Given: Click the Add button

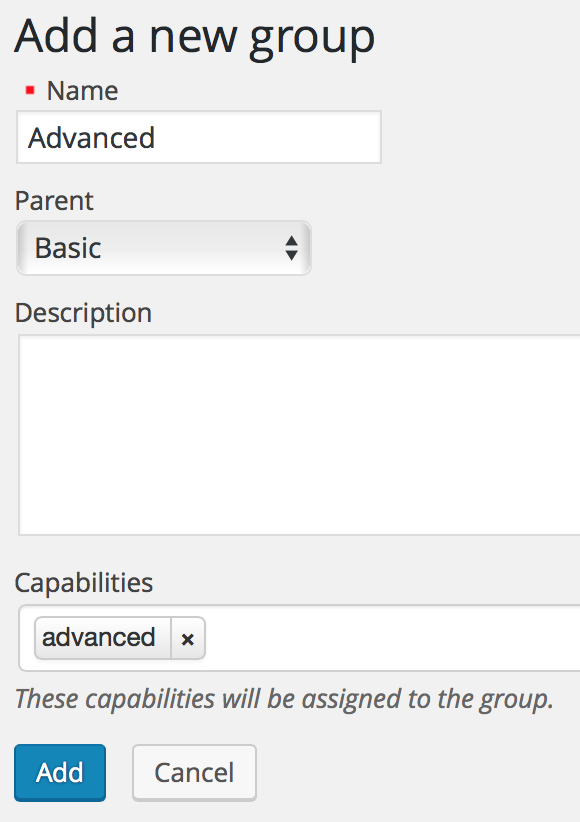Looking at the screenshot, I should click(59, 772).
